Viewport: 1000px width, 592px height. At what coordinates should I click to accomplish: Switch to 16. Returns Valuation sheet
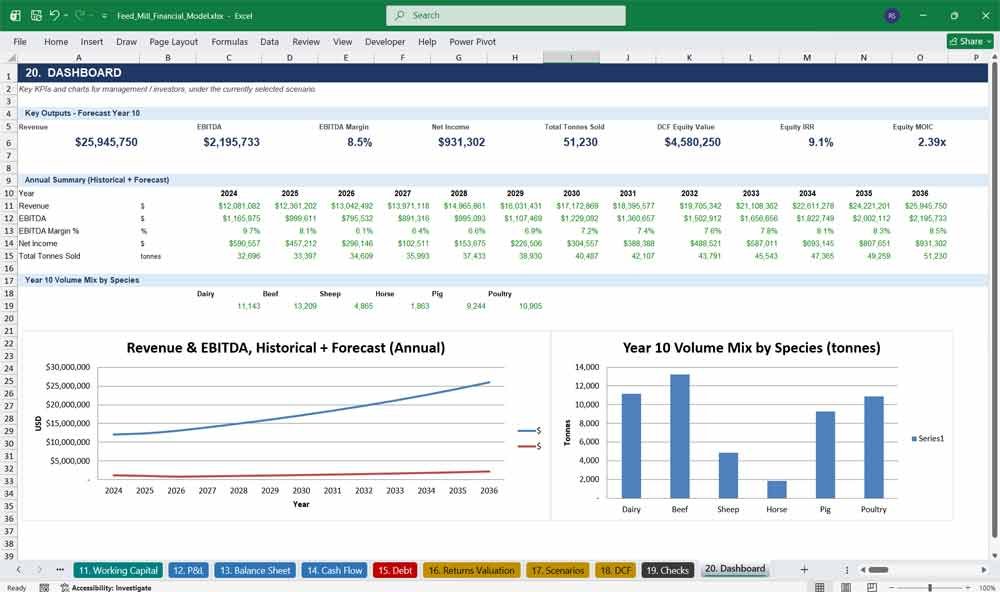point(471,570)
